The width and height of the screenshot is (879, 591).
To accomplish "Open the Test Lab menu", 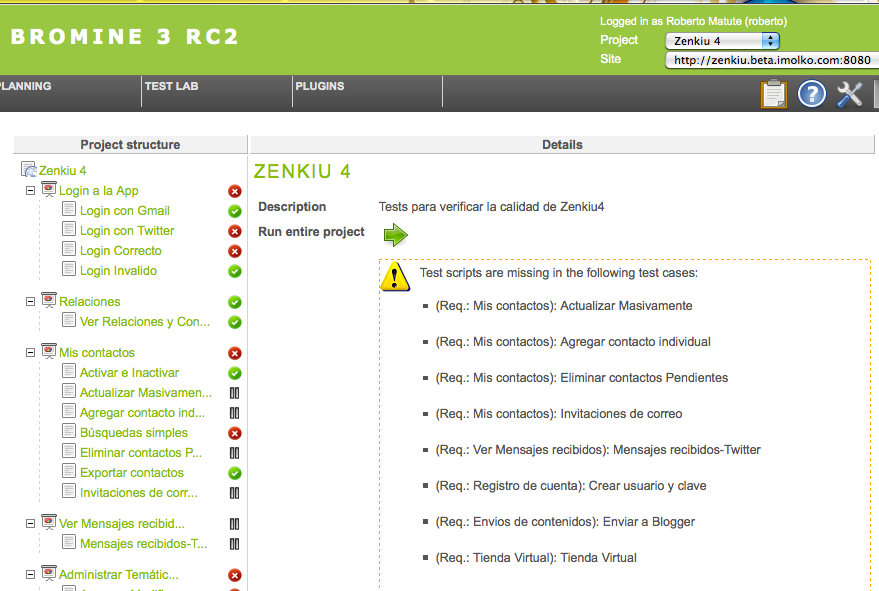I will 172,86.
